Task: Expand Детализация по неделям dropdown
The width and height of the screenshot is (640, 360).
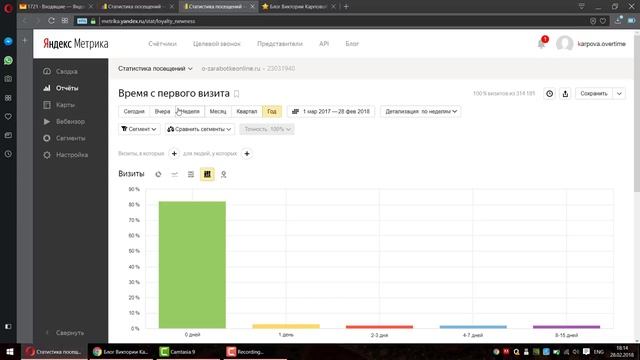Action: pyautogui.click(x=421, y=111)
